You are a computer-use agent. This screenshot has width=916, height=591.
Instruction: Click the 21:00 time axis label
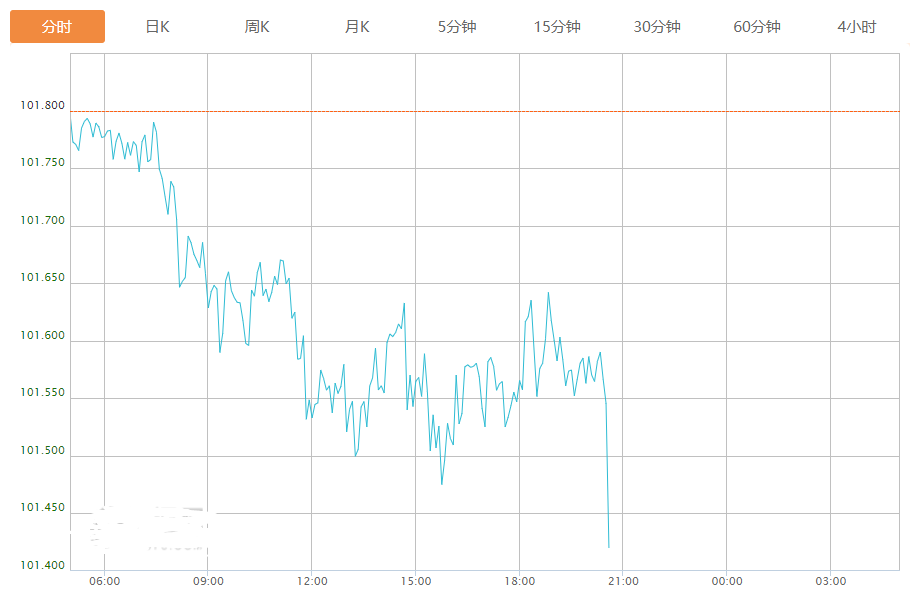[x=623, y=581]
